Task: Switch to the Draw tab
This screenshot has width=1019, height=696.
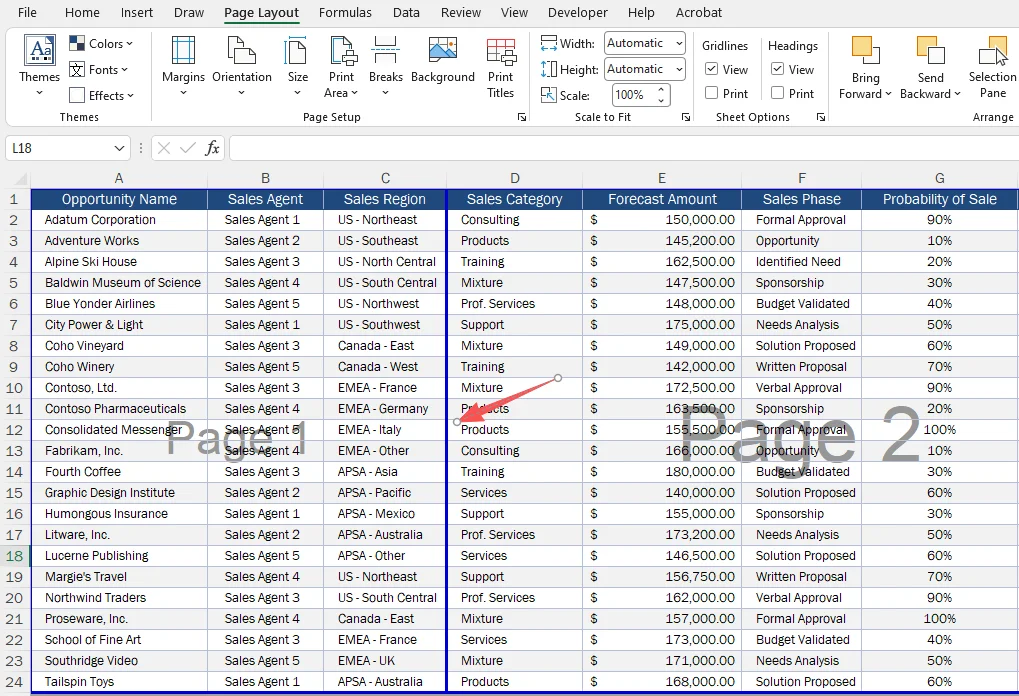Action: (x=189, y=12)
